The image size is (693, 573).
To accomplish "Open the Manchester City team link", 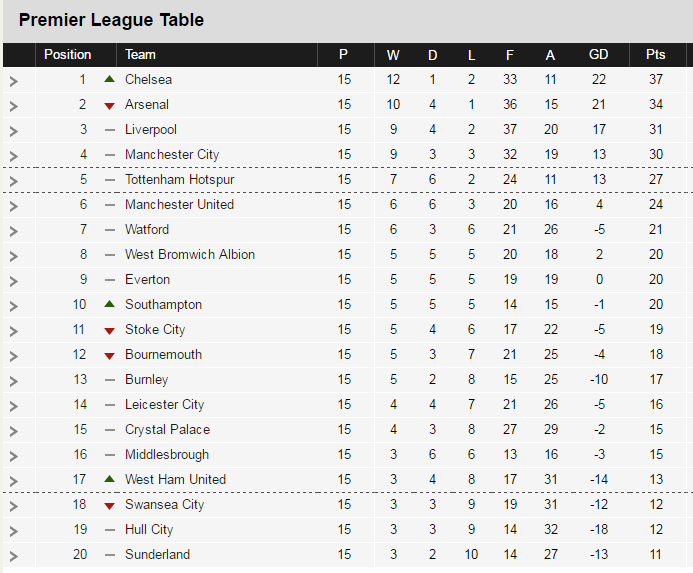I will pyautogui.click(x=172, y=154).
